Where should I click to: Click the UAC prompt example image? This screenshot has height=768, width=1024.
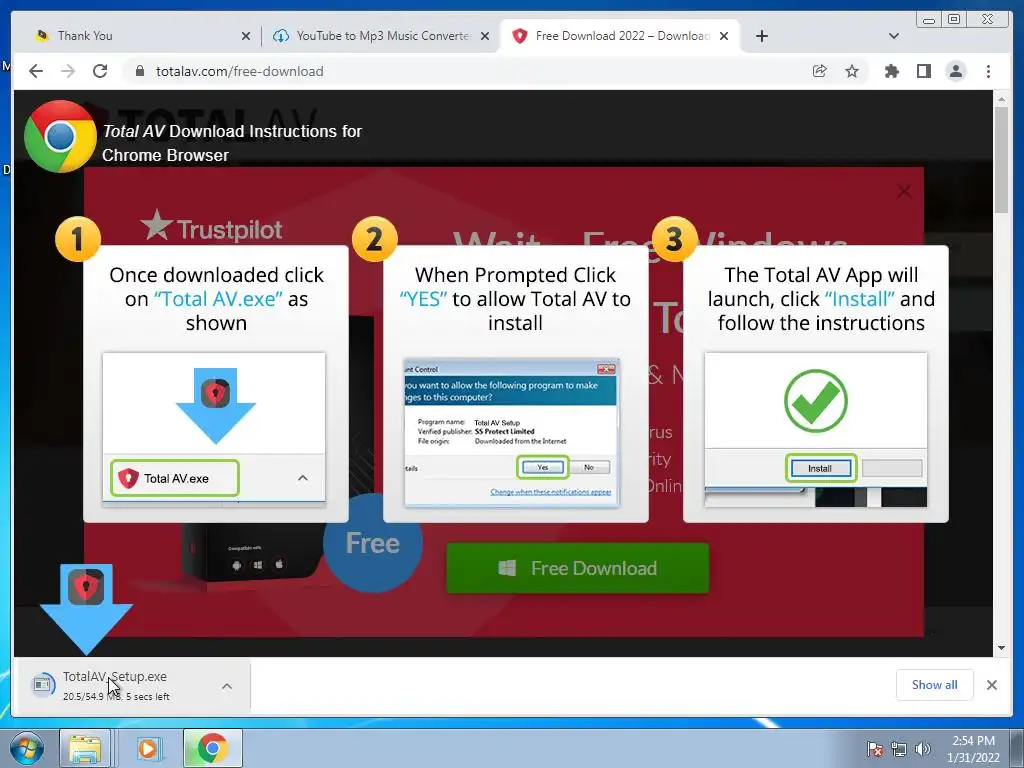pyautogui.click(x=511, y=432)
